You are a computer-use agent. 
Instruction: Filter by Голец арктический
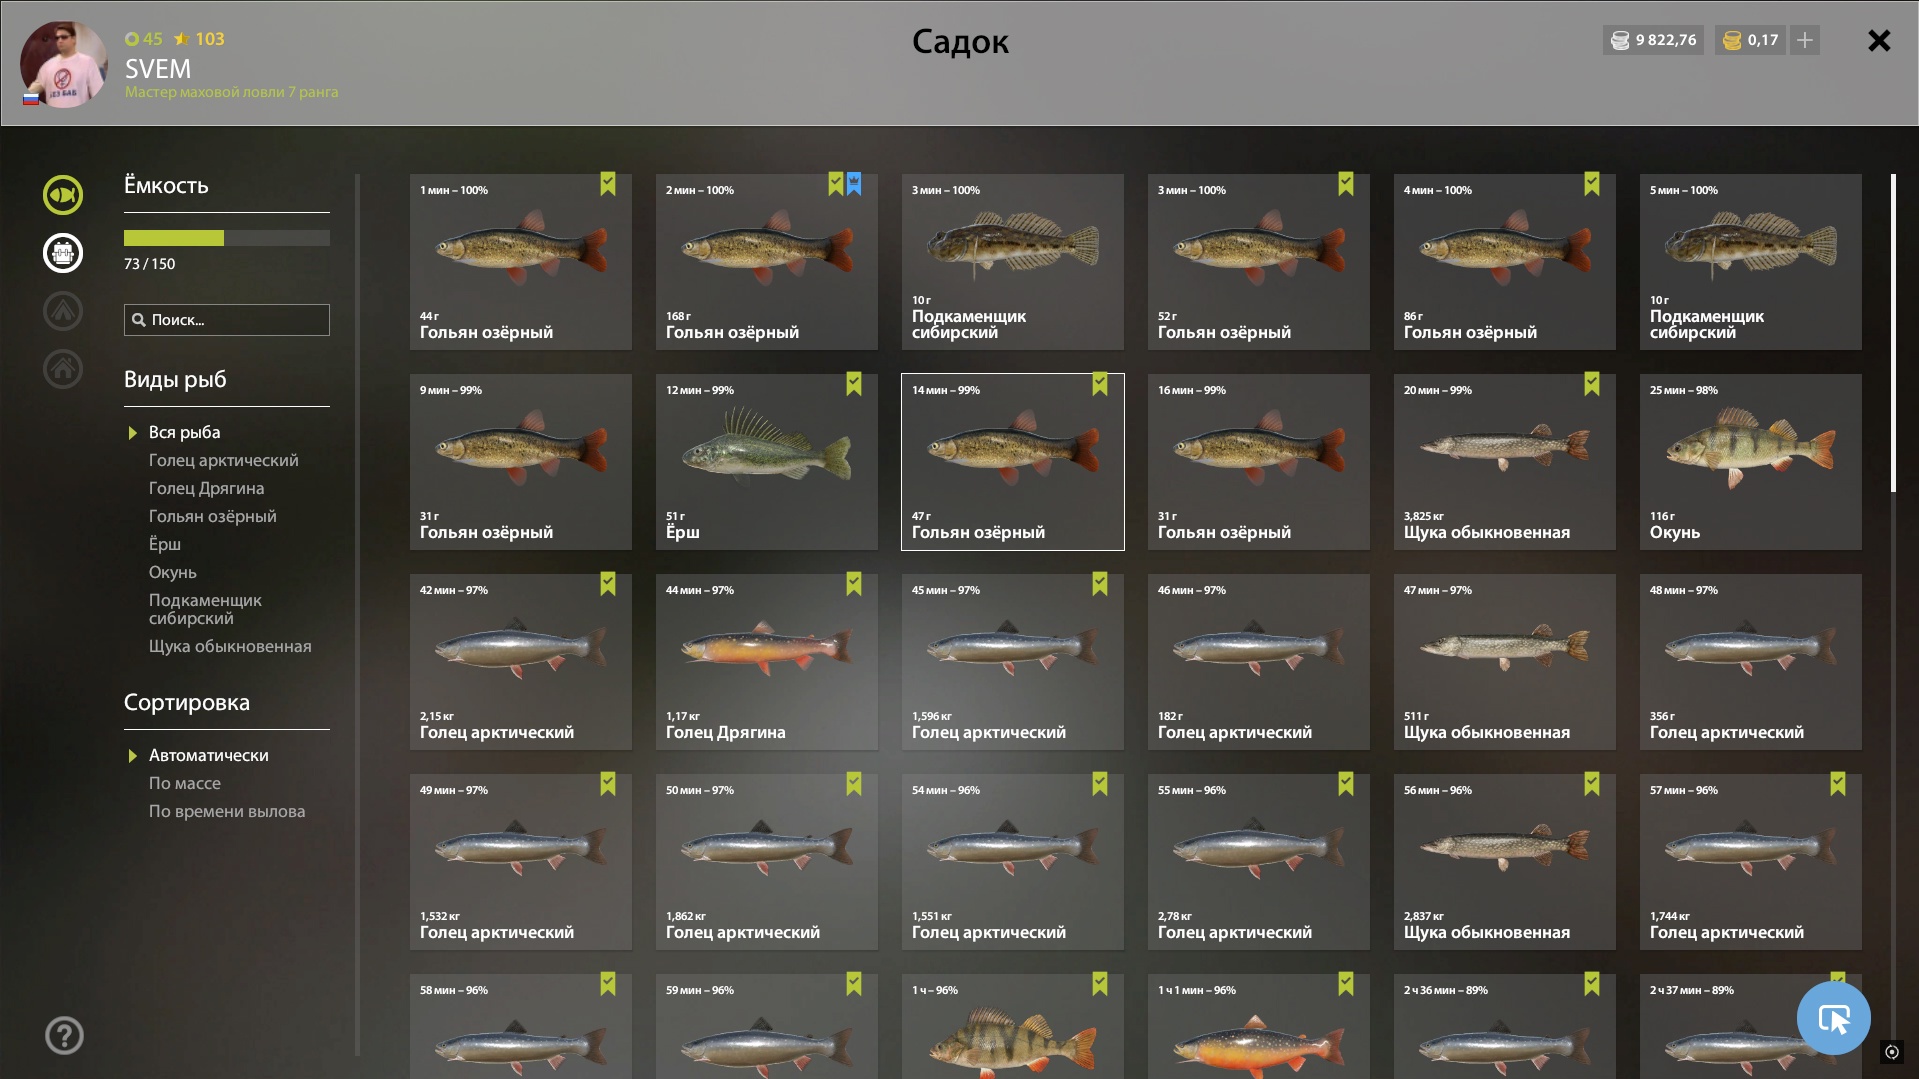click(224, 460)
